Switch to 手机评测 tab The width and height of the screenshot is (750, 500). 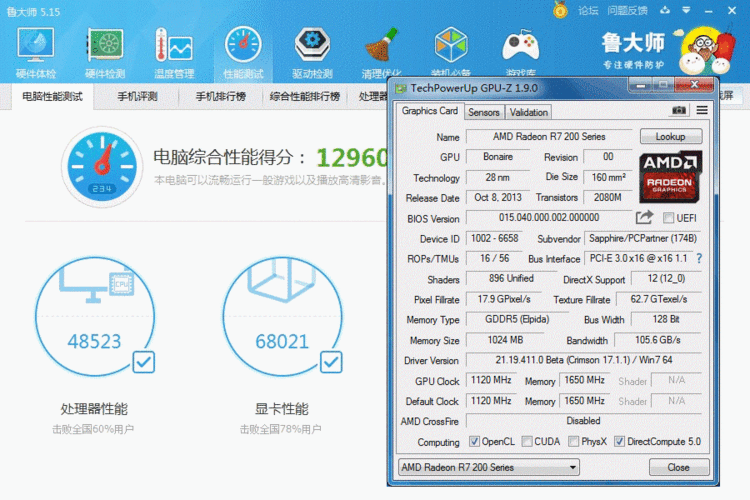(137, 97)
